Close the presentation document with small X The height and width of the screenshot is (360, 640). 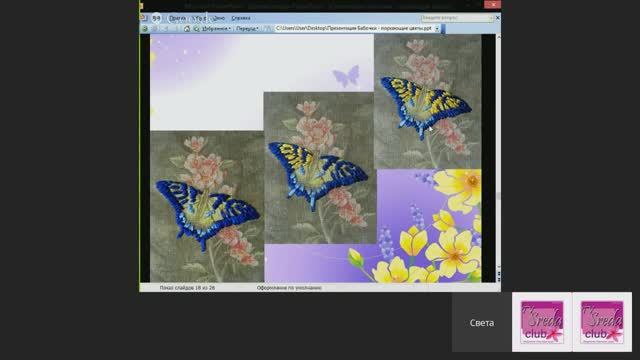(497, 18)
